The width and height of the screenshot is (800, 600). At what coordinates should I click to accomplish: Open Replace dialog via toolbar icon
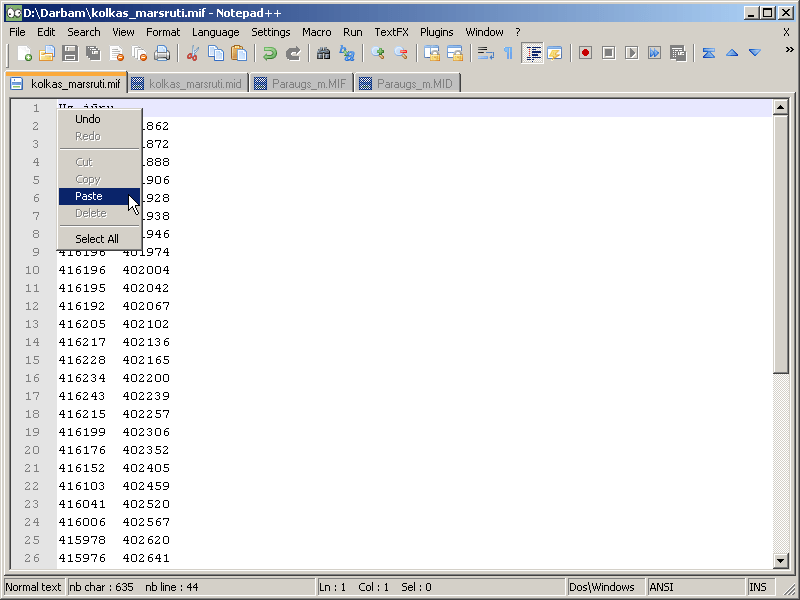click(x=347, y=53)
